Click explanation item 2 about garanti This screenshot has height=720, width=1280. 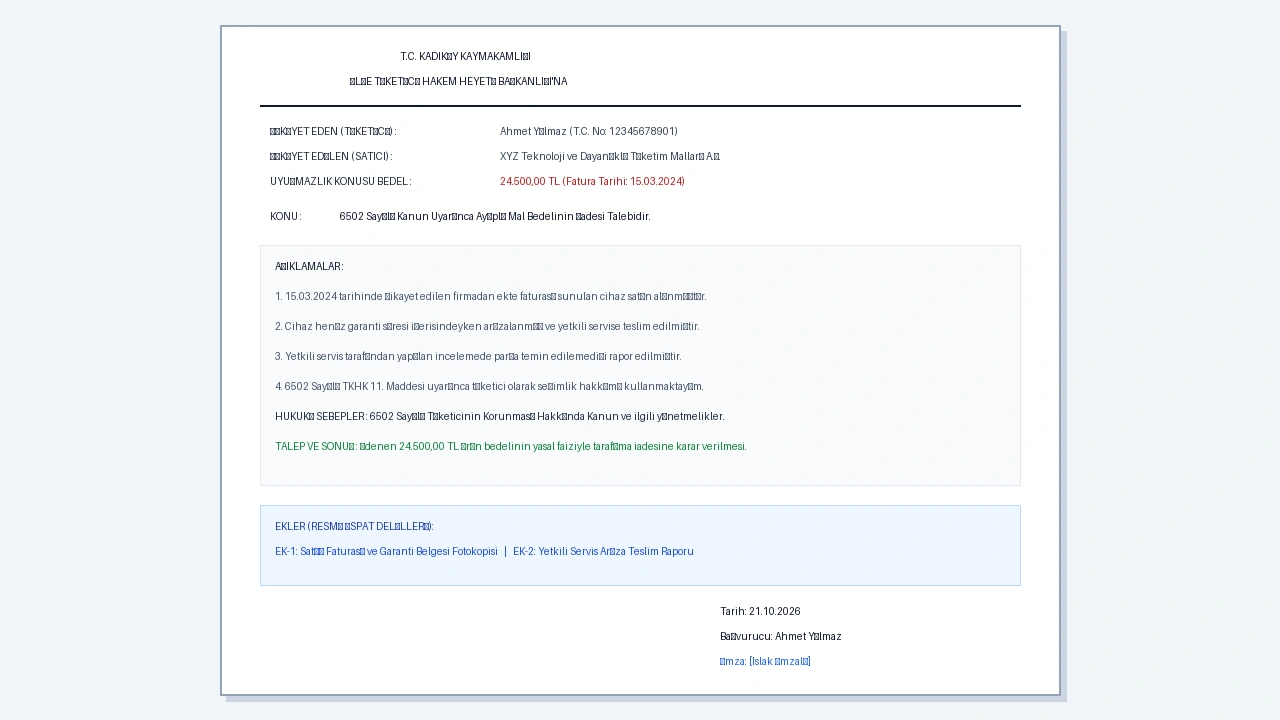(487, 327)
